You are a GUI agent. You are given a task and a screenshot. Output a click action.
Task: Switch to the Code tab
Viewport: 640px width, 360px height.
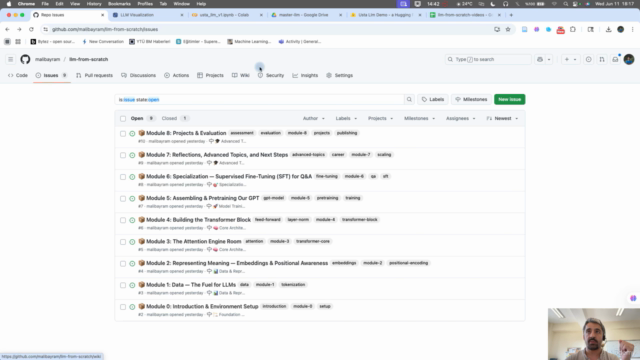[18, 76]
